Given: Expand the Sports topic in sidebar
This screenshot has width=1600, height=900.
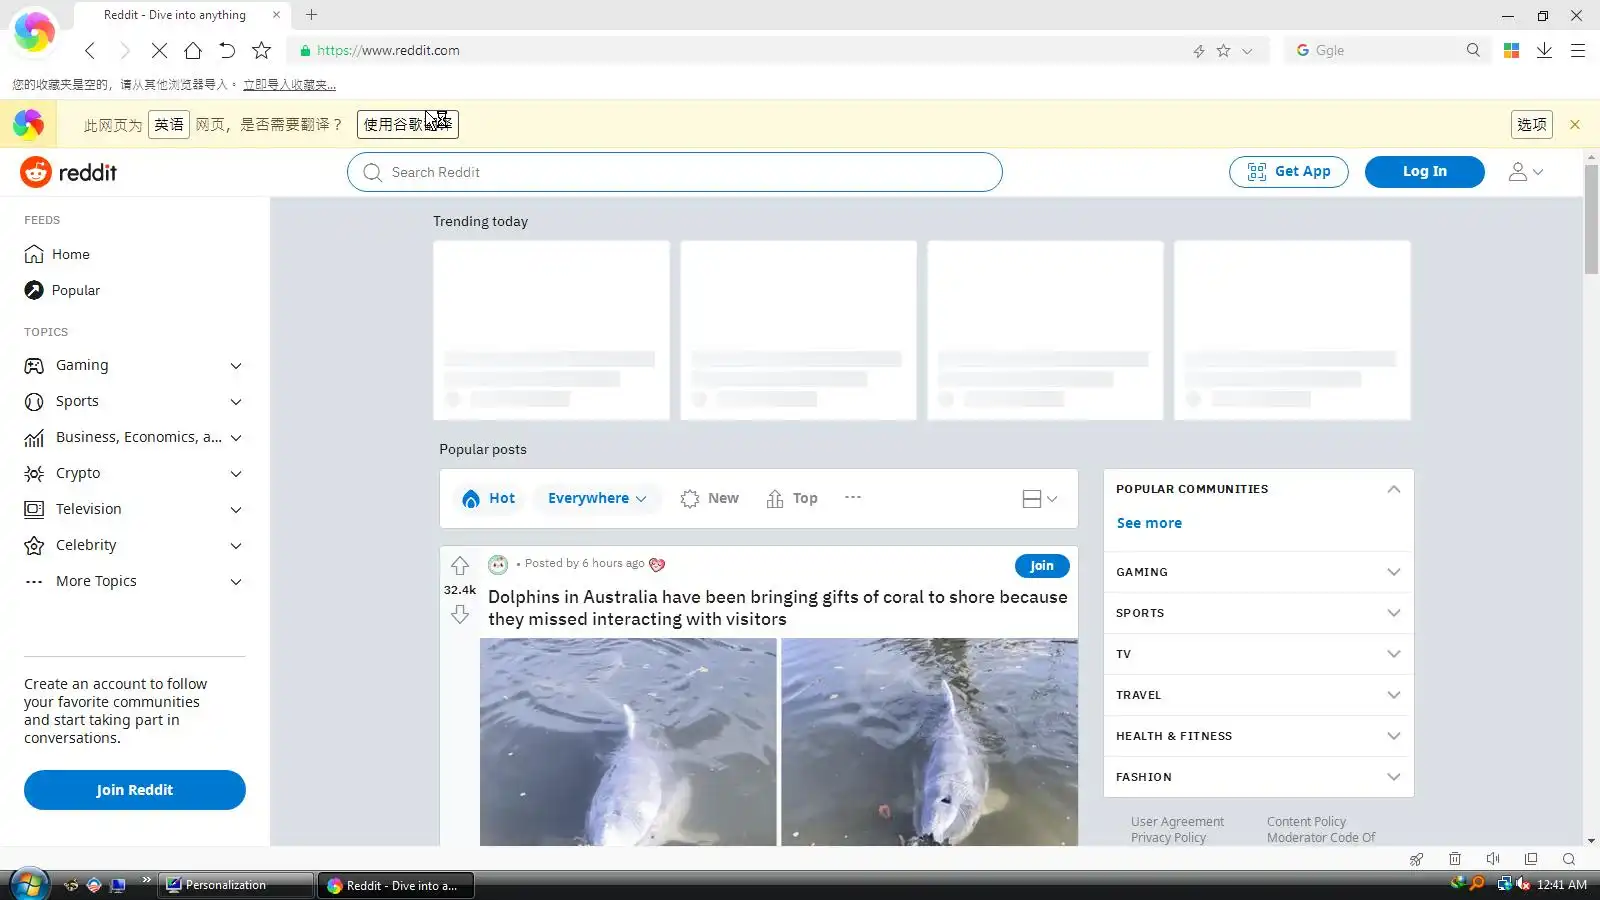Looking at the screenshot, I should coord(236,402).
